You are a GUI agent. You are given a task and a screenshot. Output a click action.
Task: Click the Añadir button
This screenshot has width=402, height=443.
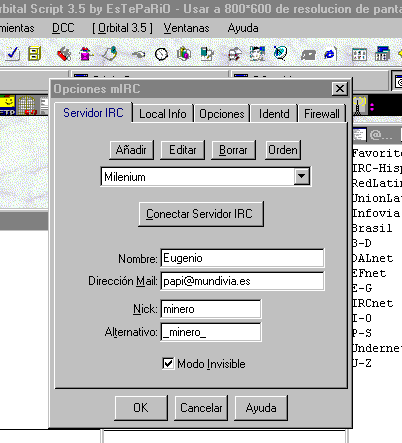click(131, 150)
